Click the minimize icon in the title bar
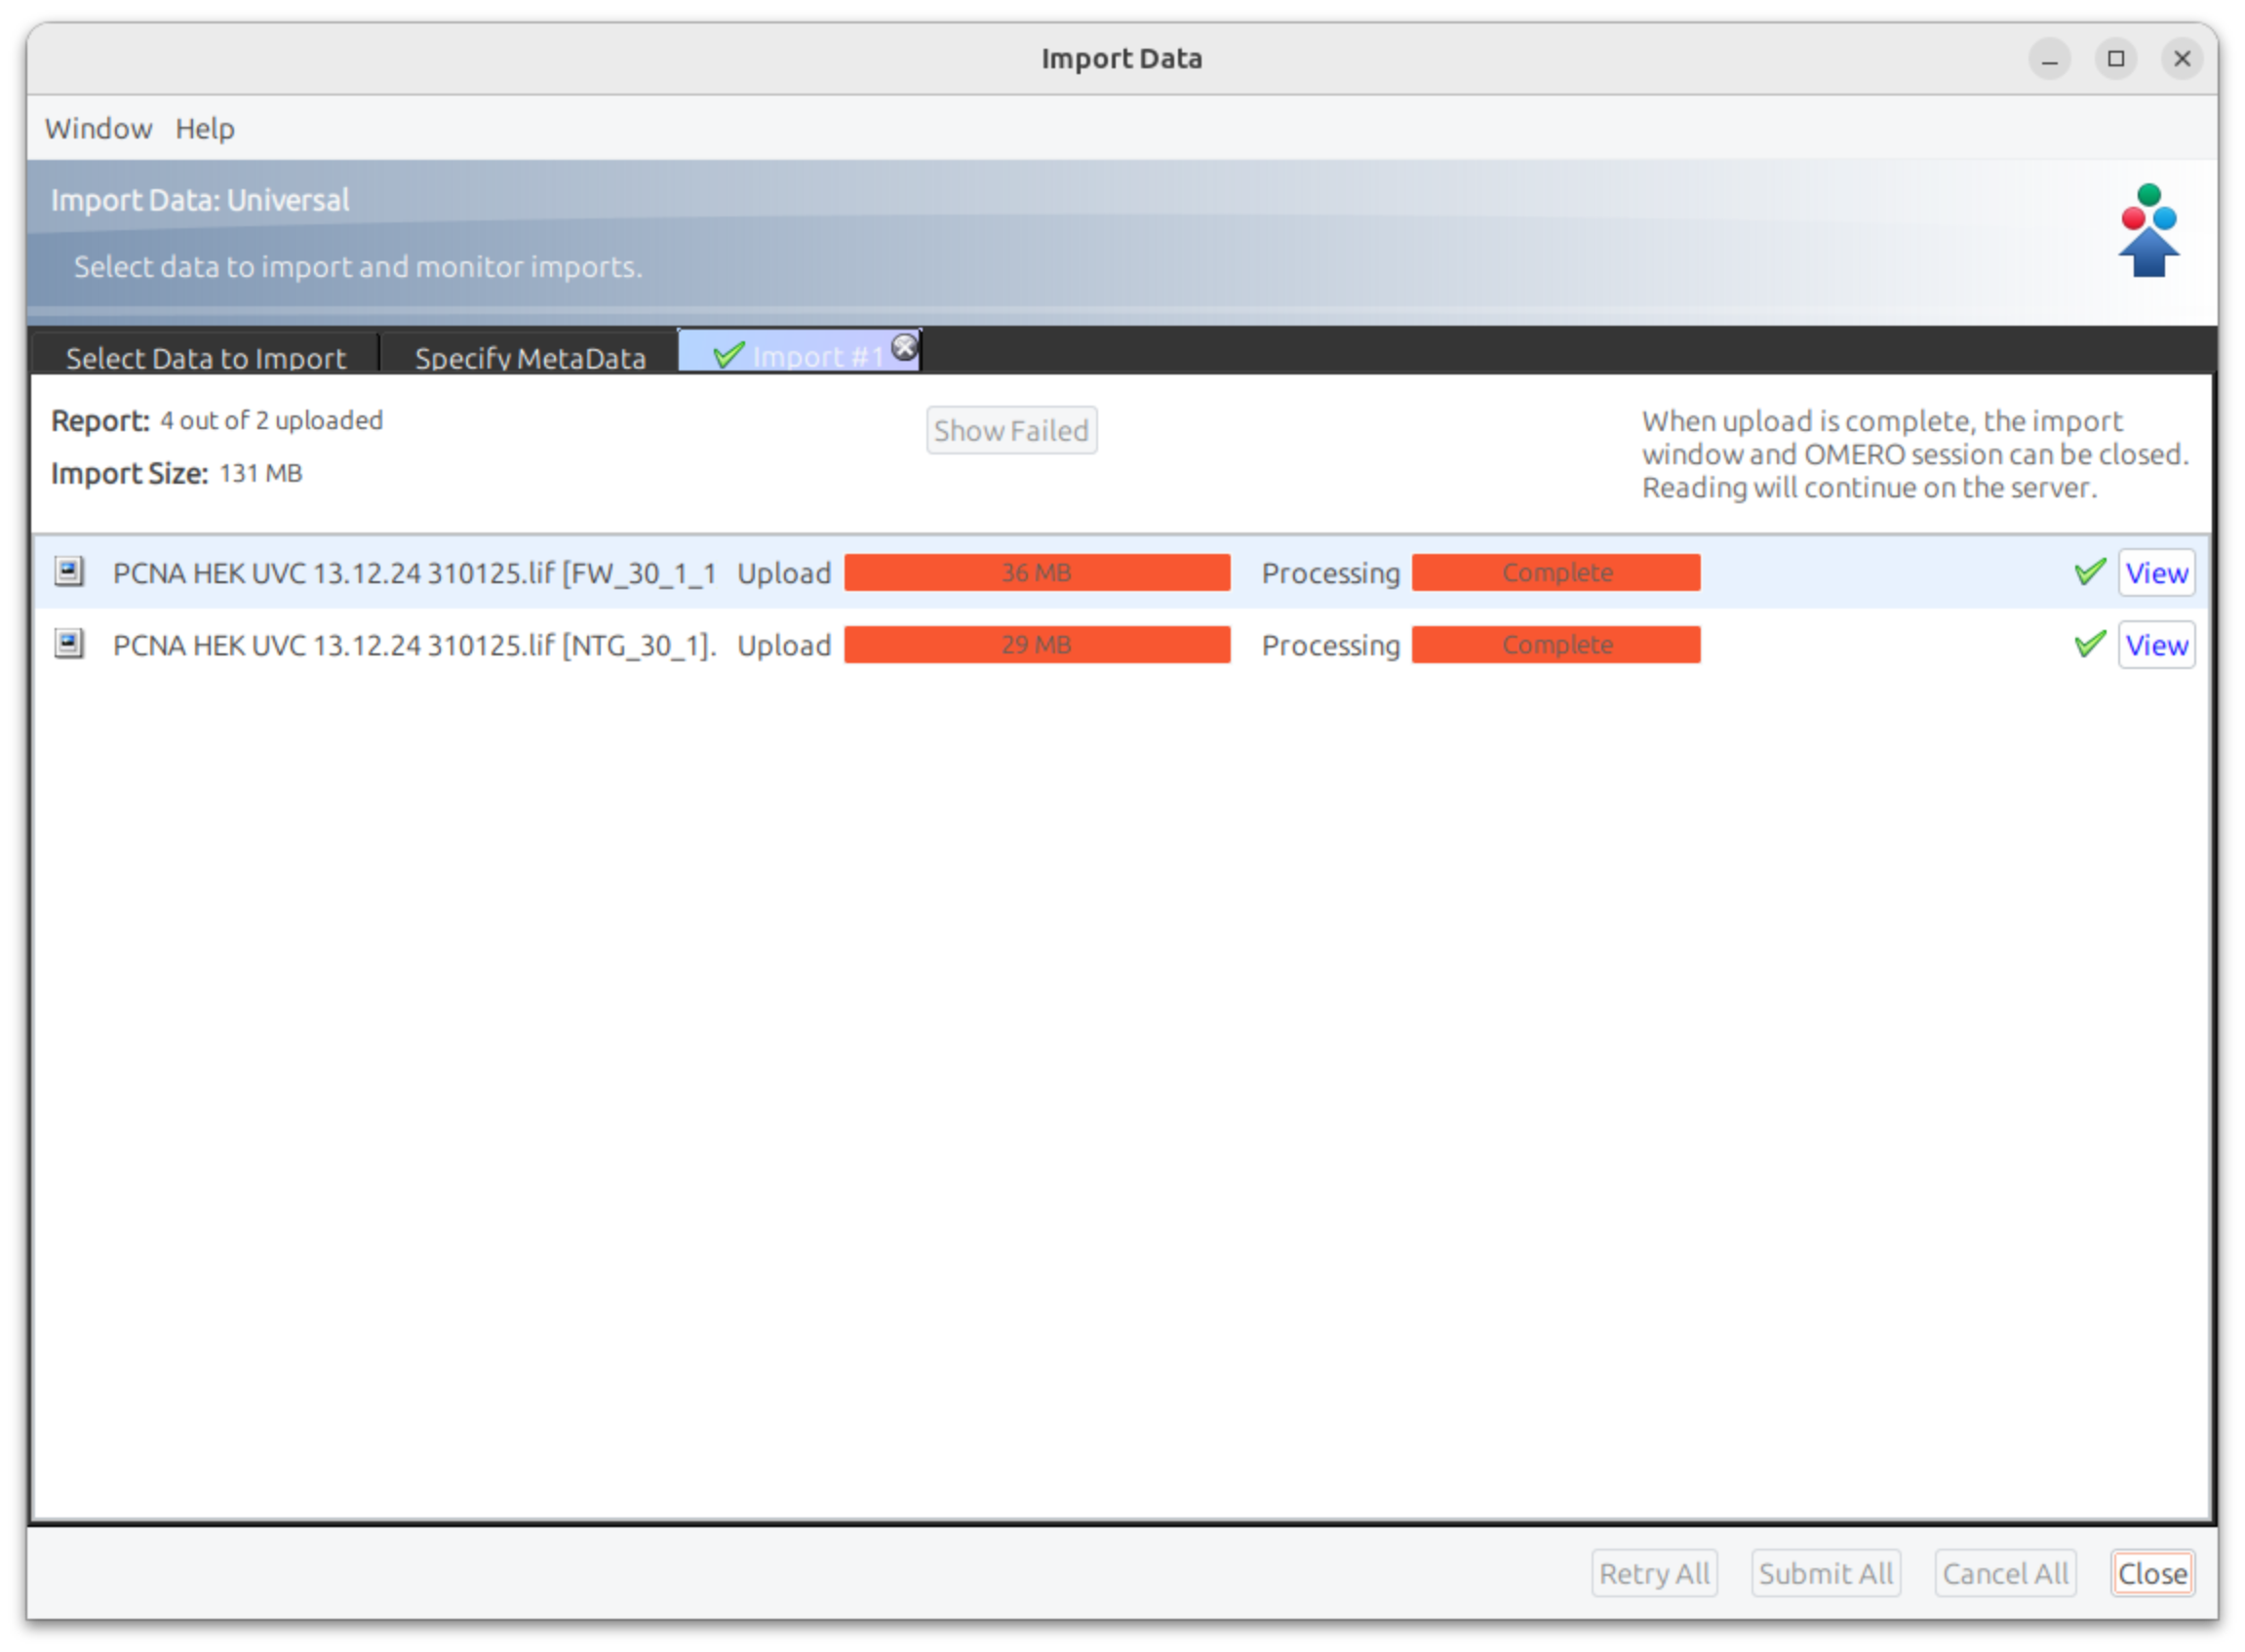The height and width of the screenshot is (1652, 2245). [x=2050, y=58]
